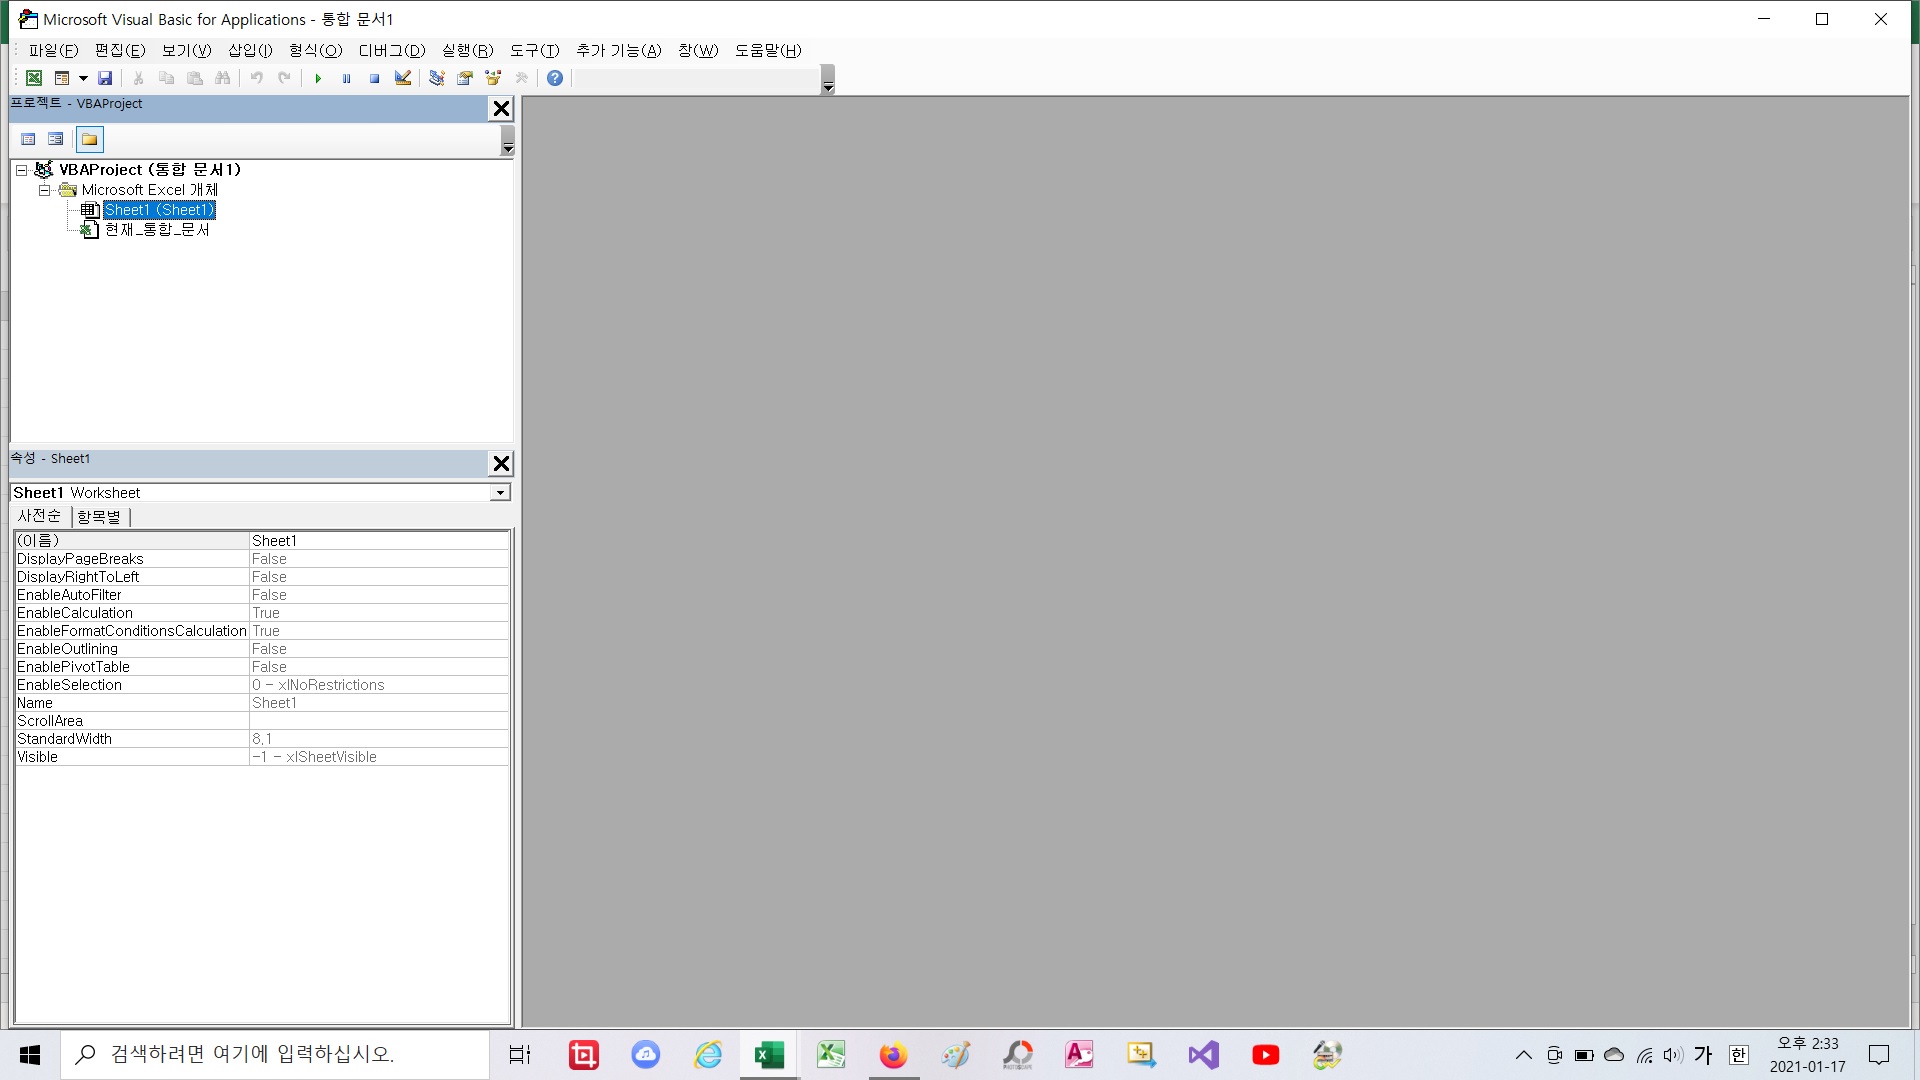Open the Insert item dropdown arrow in toolbar
This screenshot has height=1080, width=1920.
click(83, 78)
